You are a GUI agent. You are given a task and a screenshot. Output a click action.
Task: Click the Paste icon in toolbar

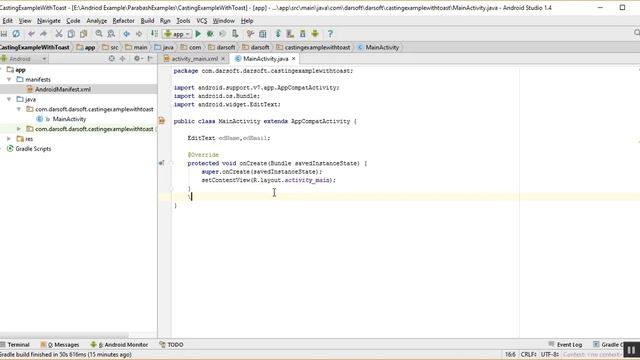click(83, 34)
